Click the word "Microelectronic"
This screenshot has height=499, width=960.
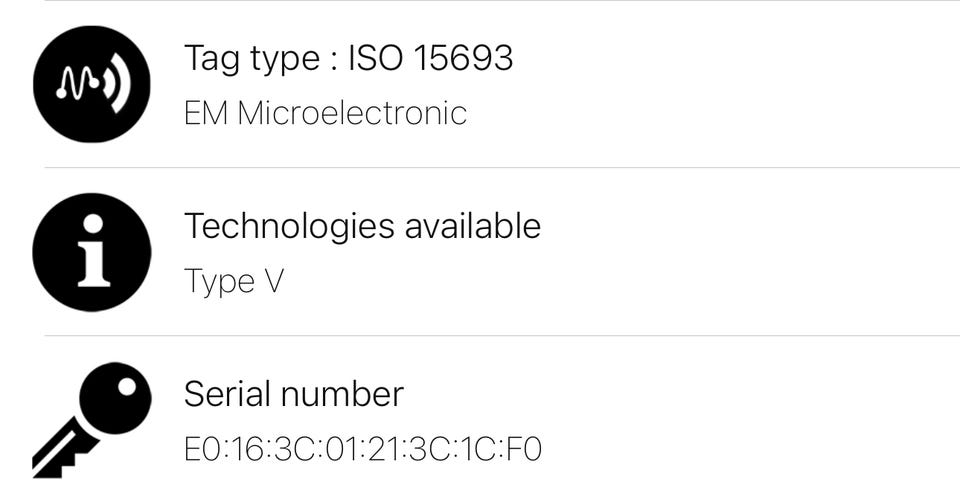pyautogui.click(x=352, y=113)
